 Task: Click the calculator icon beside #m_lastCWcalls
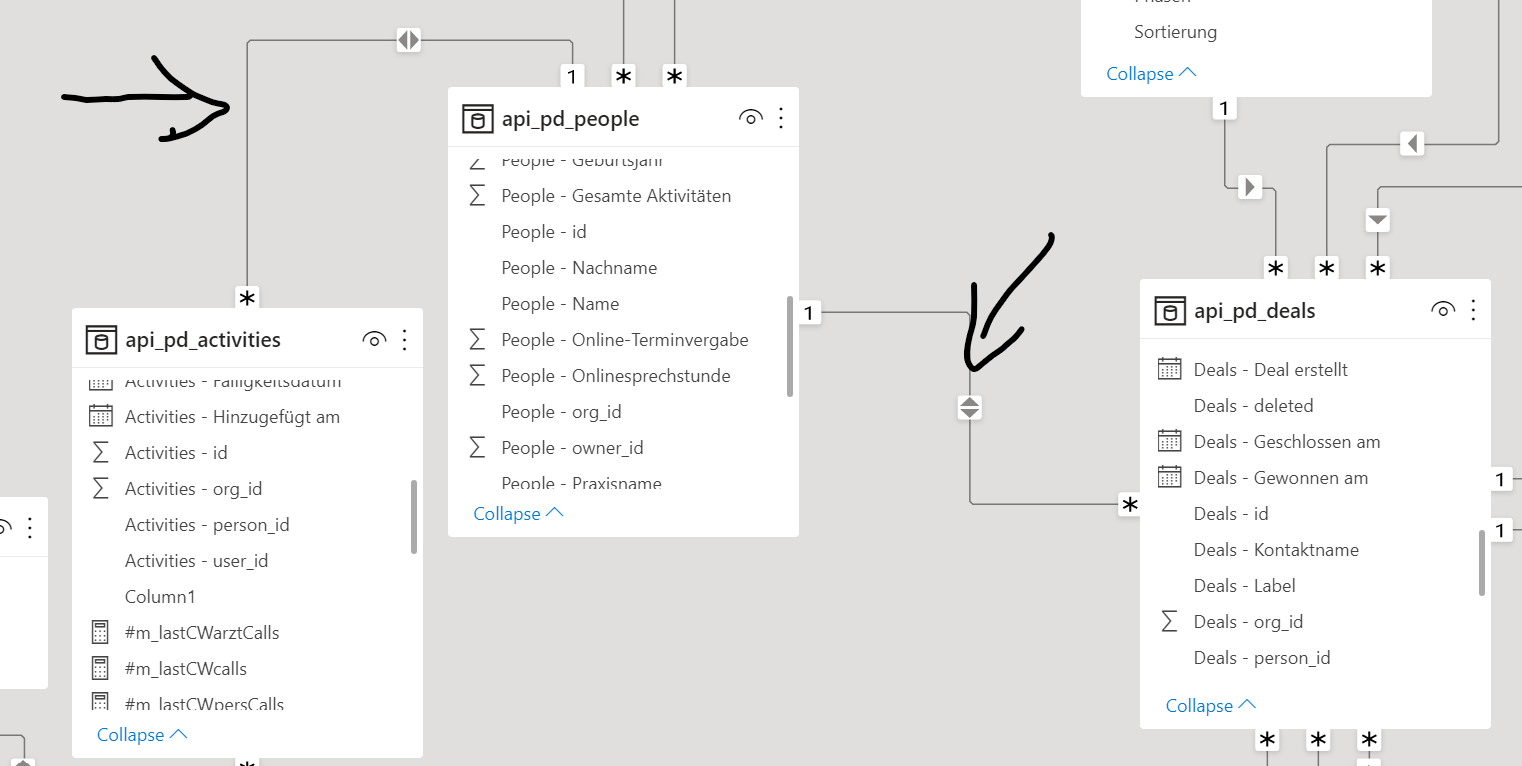[99, 668]
